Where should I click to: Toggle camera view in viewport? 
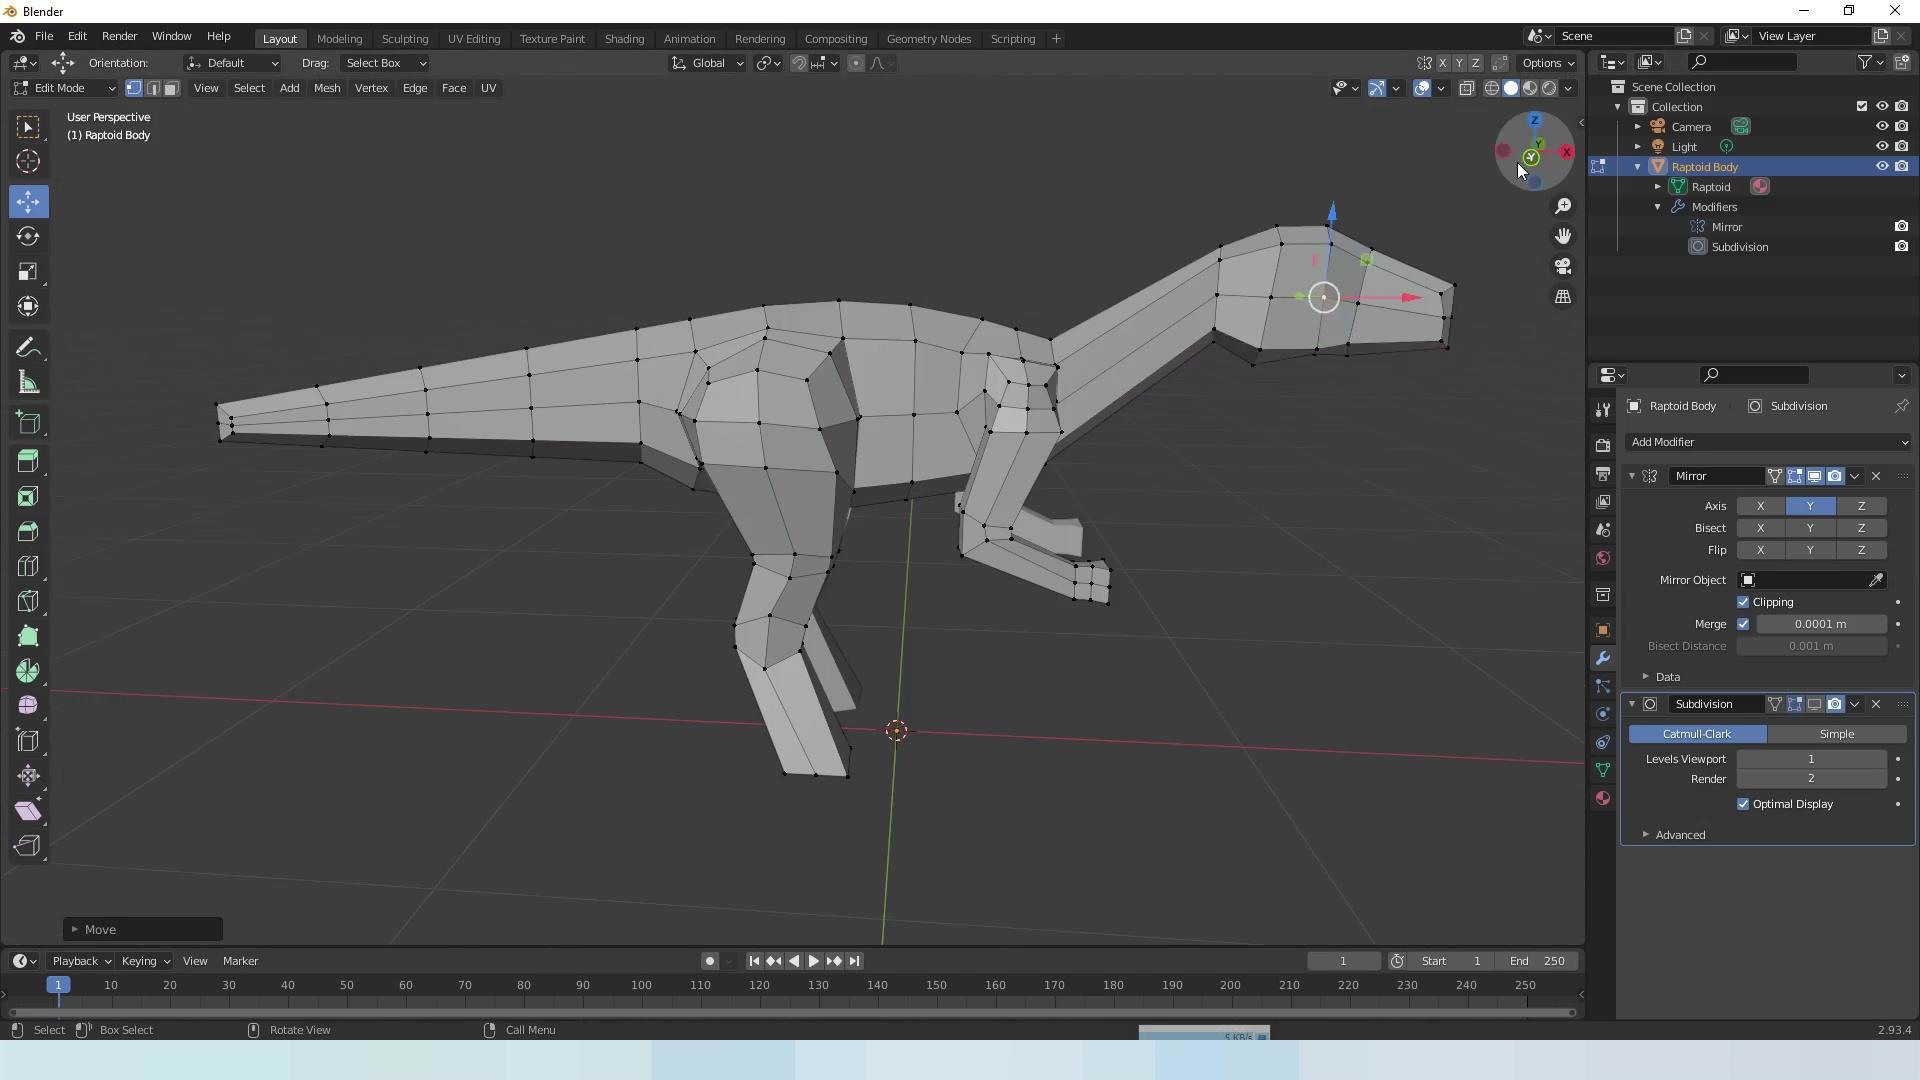tap(1563, 267)
